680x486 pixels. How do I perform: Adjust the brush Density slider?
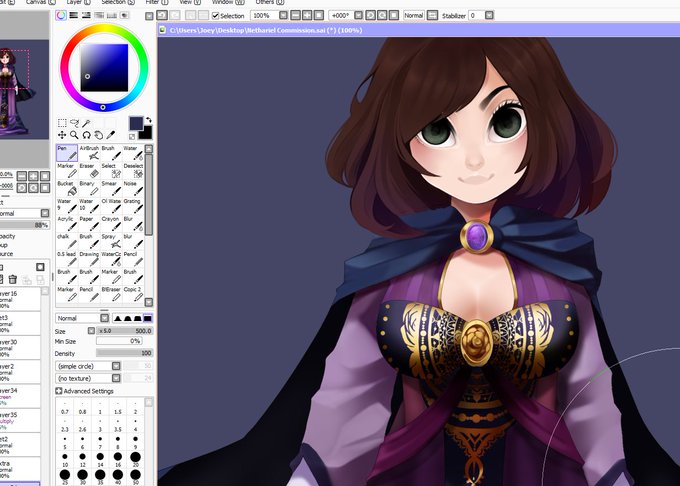click(124, 353)
